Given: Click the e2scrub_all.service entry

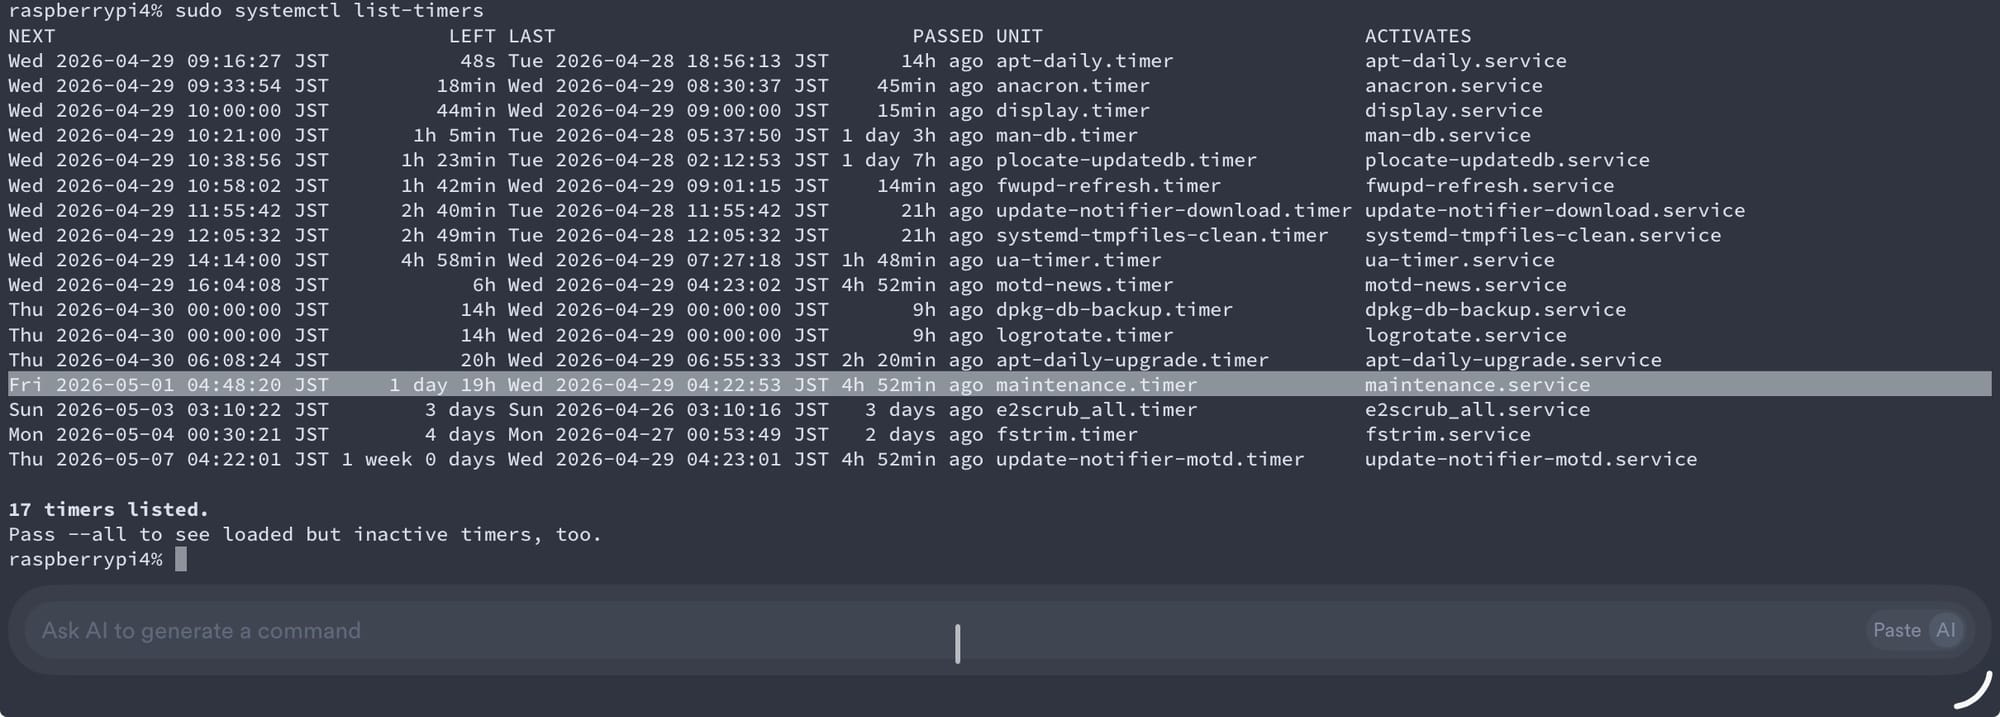Looking at the screenshot, I should (1477, 410).
